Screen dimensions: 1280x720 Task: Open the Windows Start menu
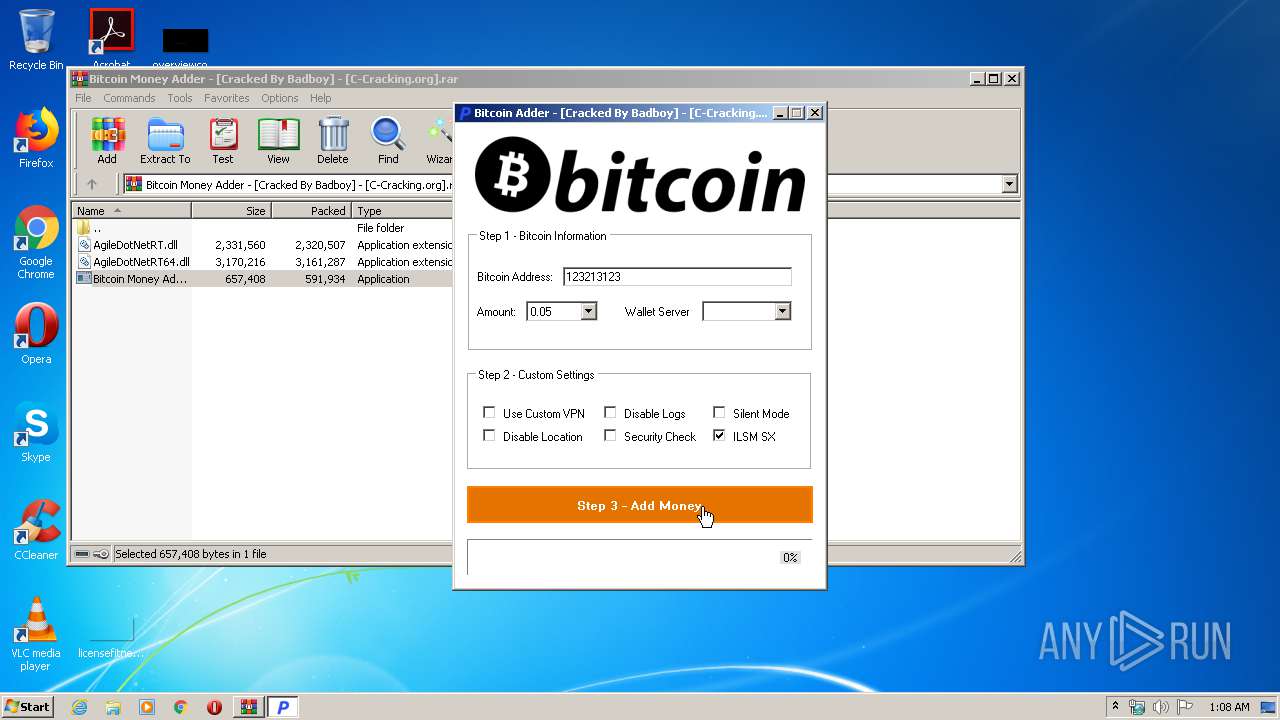(x=28, y=707)
